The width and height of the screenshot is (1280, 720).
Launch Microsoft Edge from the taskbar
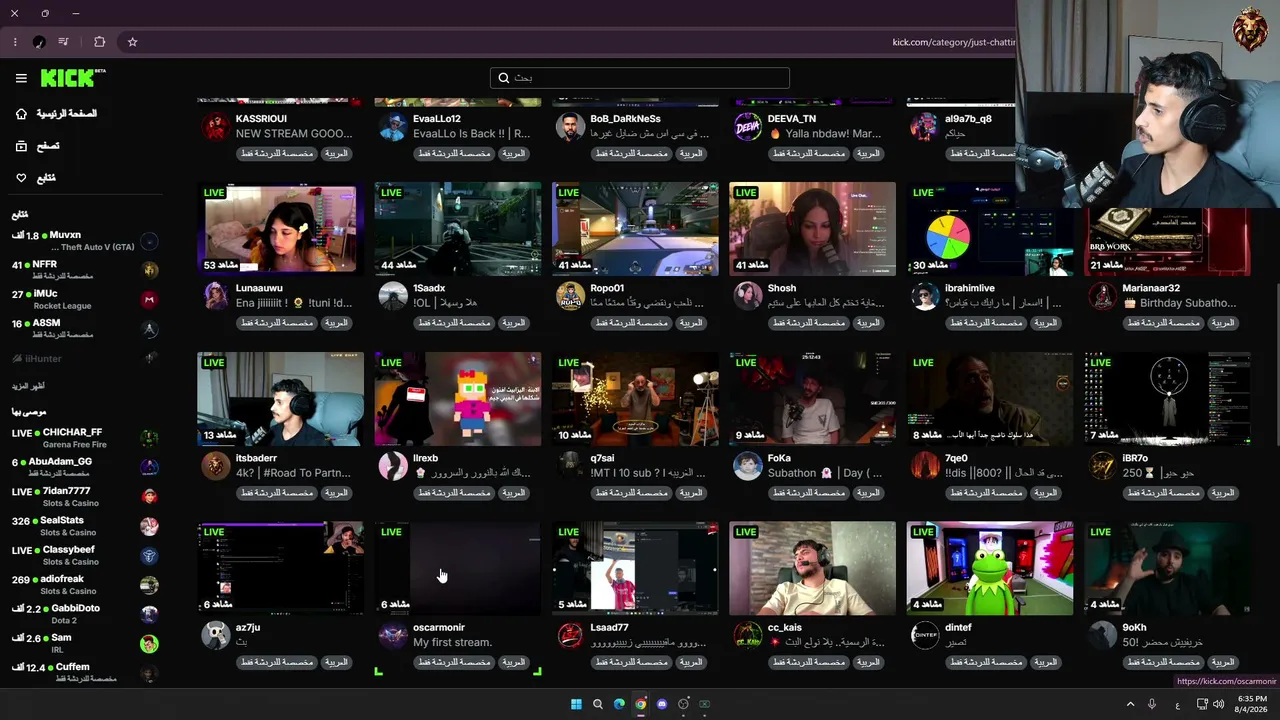click(x=619, y=704)
